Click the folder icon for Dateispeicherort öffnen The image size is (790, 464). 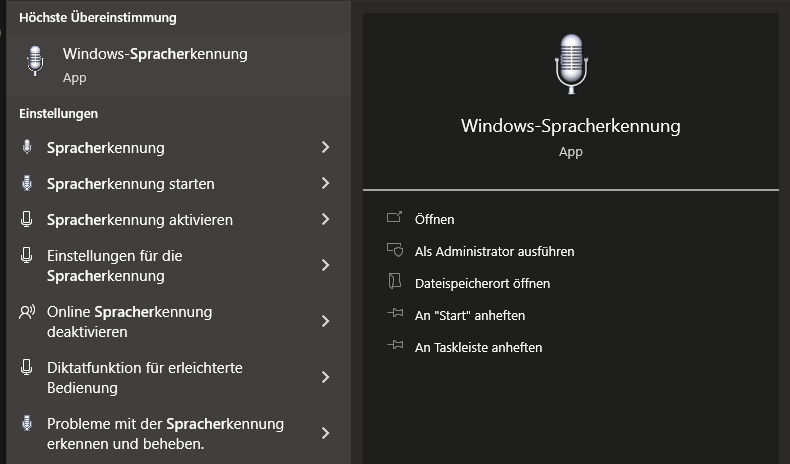tap(394, 281)
